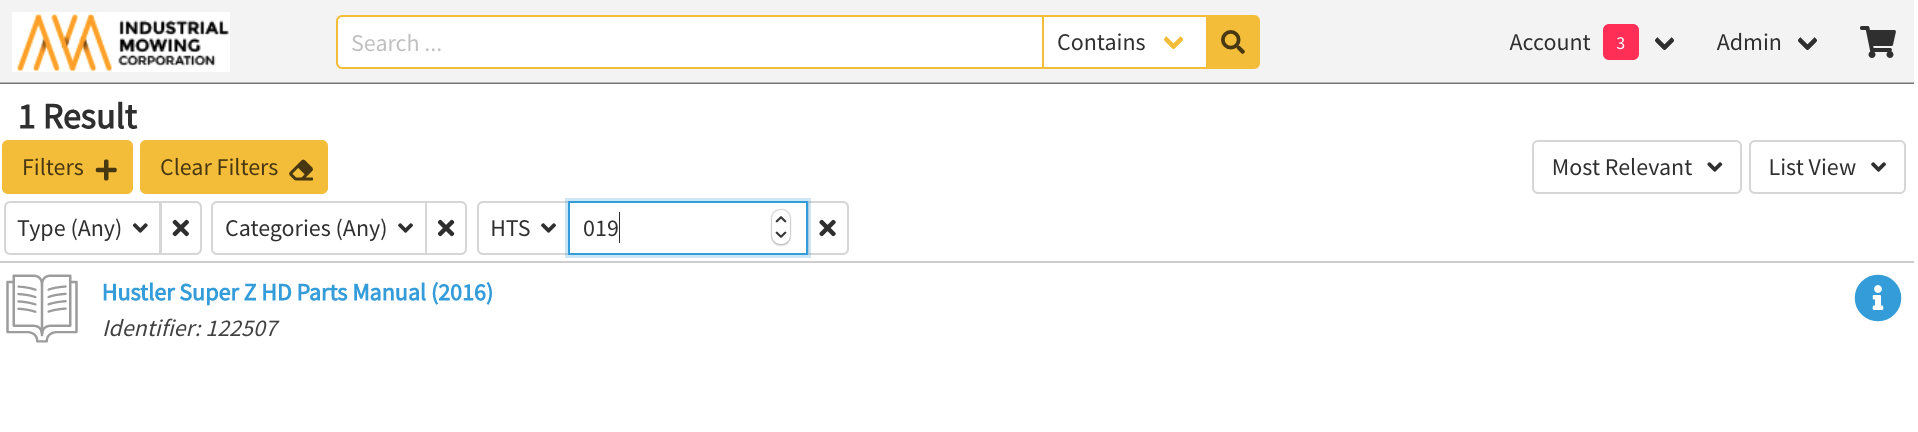Click the parts manual book icon
The width and height of the screenshot is (1918, 432).
click(42, 307)
